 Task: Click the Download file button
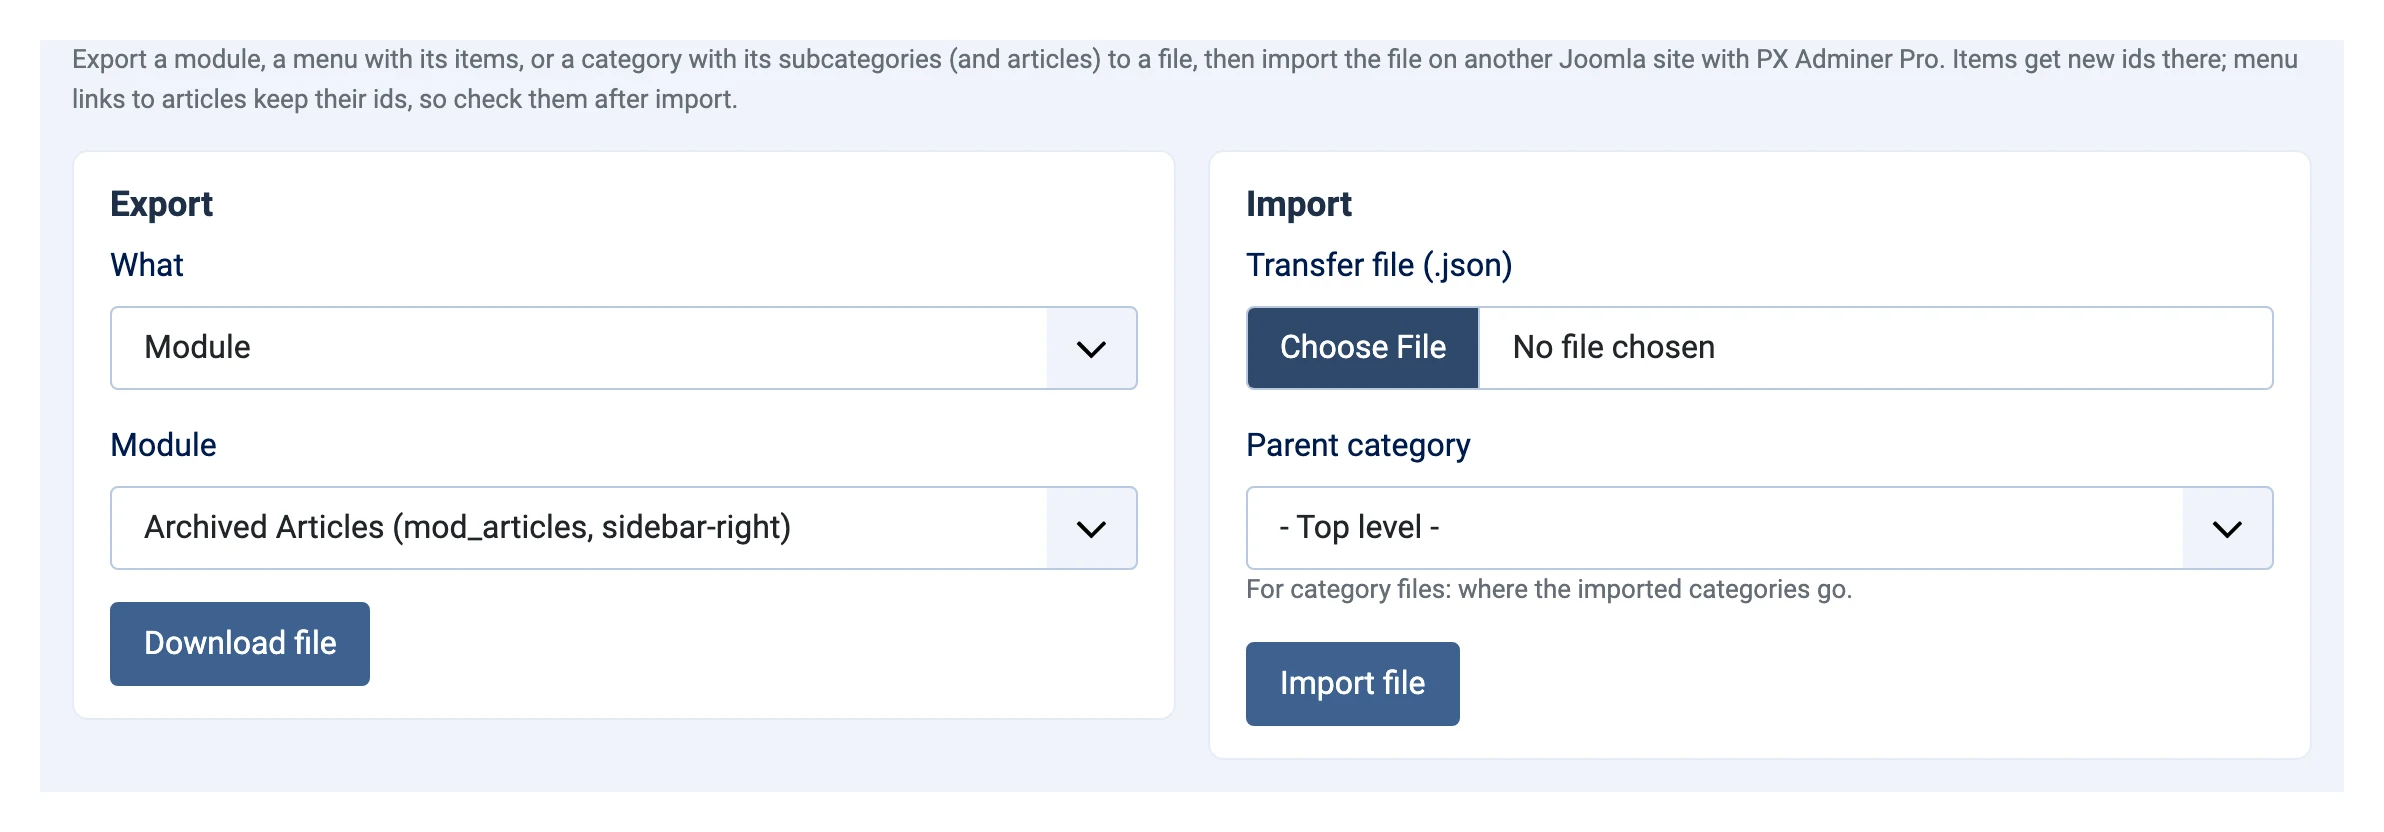coord(240,644)
